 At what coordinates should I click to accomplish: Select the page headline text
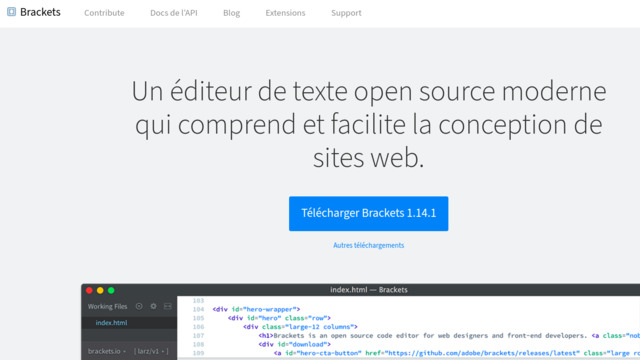pyautogui.click(x=369, y=124)
